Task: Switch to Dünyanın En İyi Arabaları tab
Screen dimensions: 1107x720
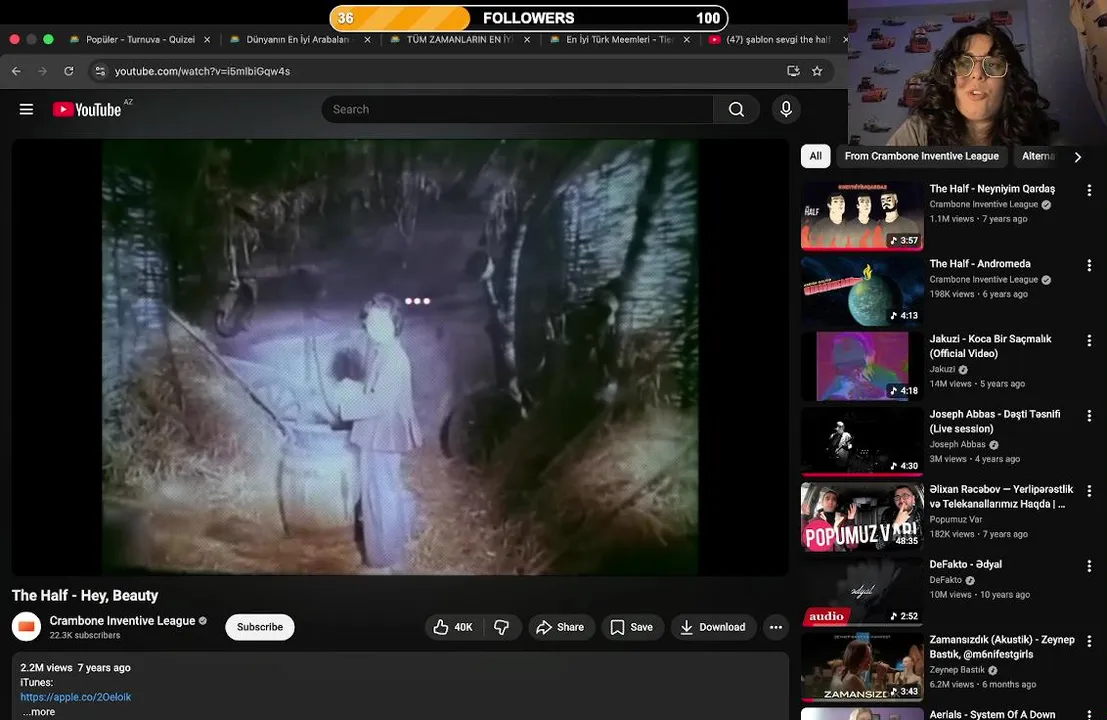Action: pyautogui.click(x=300, y=40)
